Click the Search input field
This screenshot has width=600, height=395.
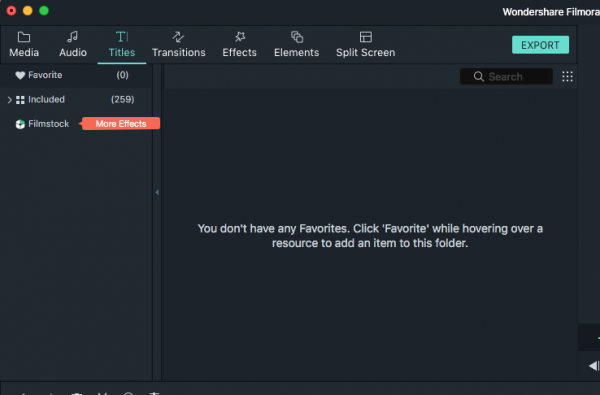coord(506,77)
